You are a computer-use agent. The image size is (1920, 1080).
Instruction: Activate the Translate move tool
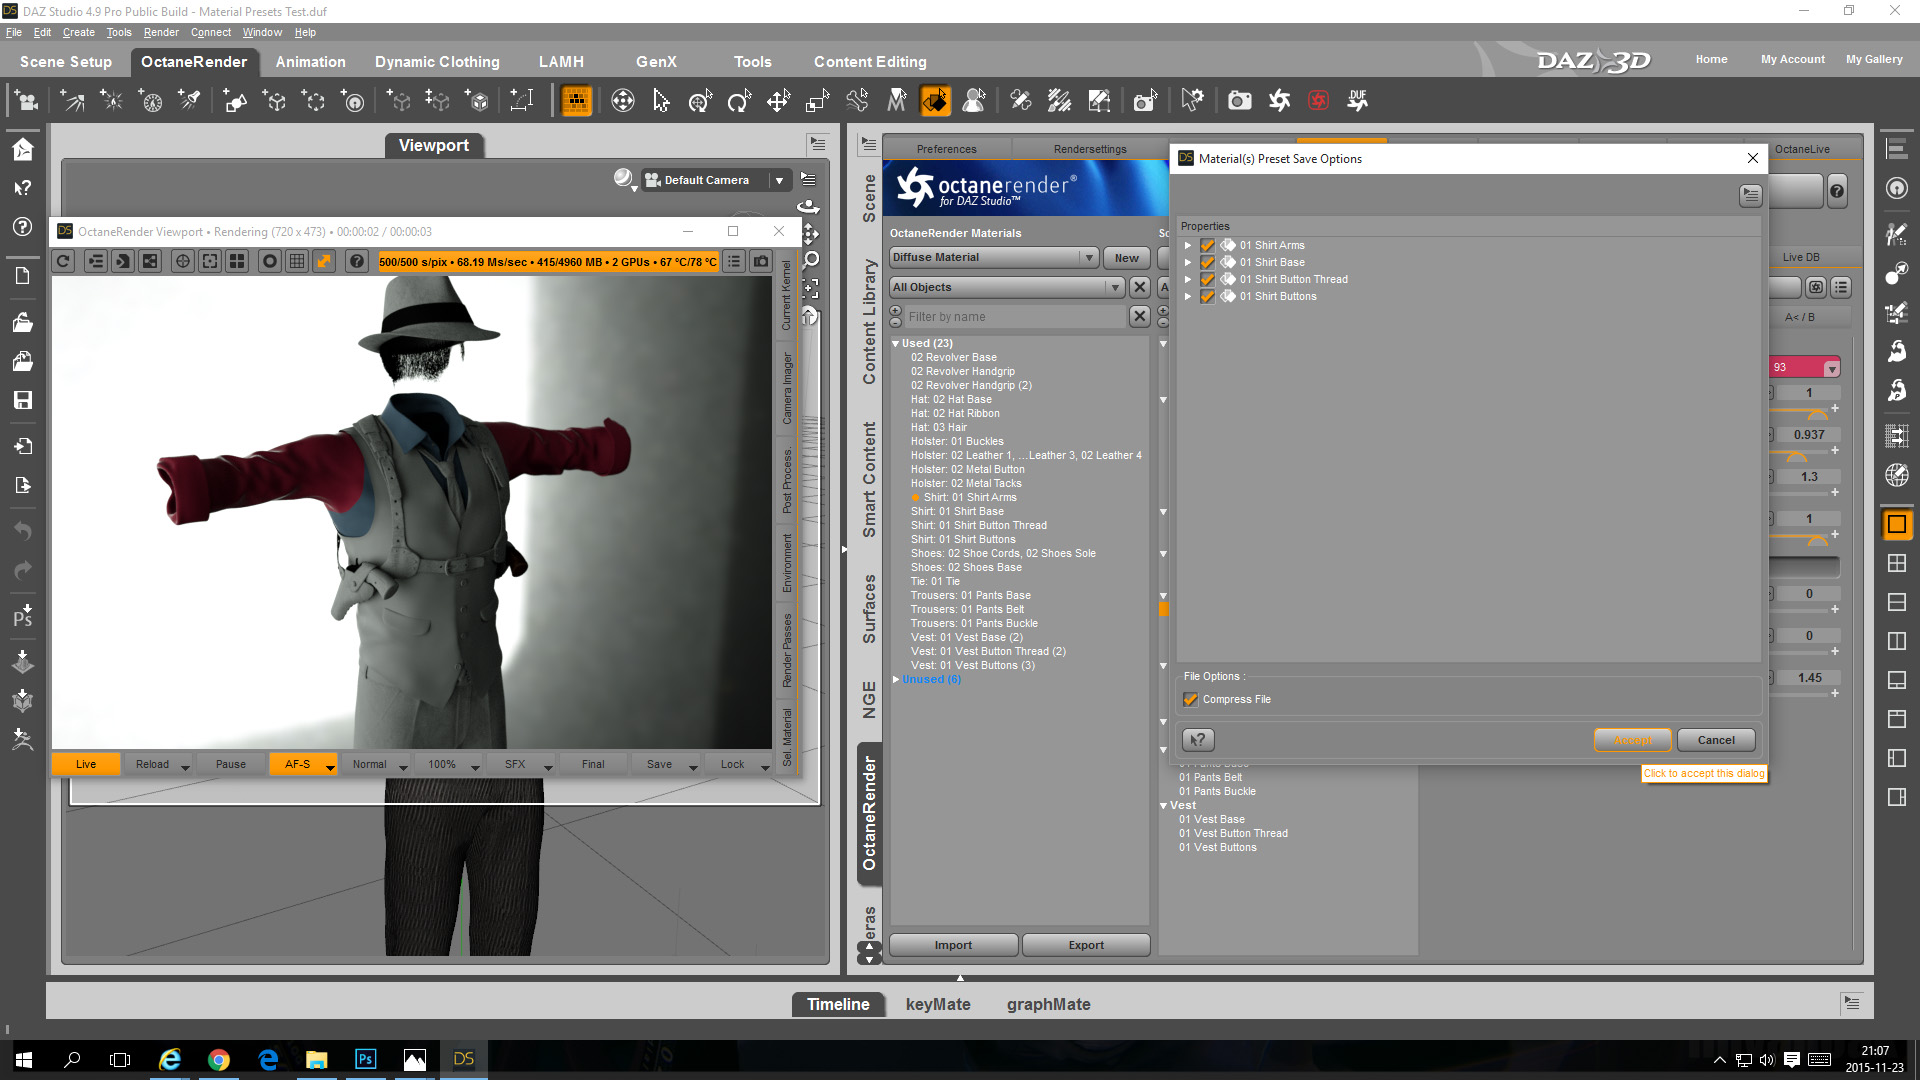(778, 101)
